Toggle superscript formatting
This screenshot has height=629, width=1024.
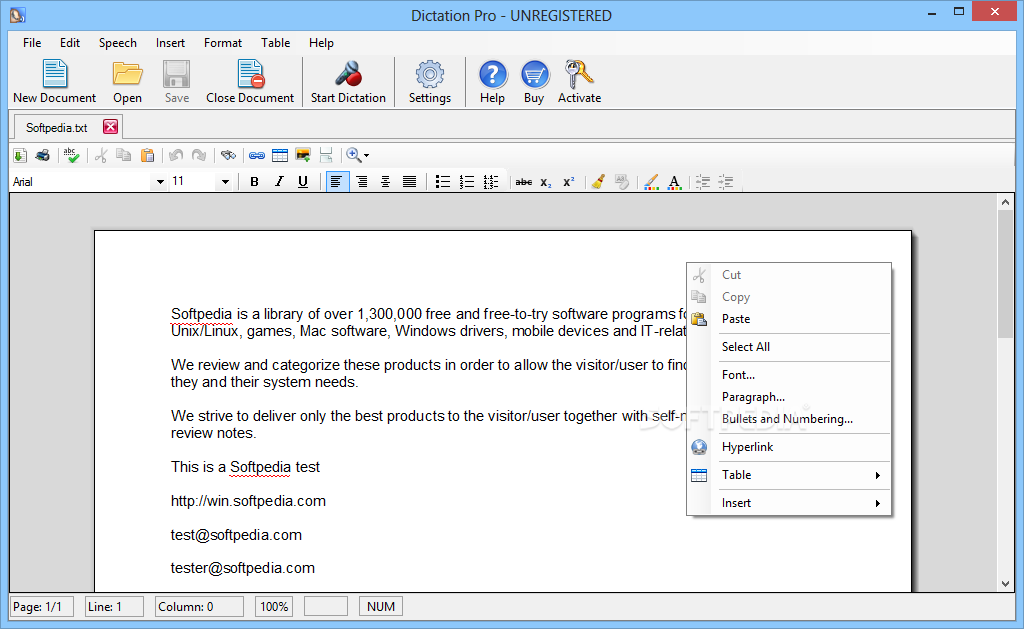[569, 182]
